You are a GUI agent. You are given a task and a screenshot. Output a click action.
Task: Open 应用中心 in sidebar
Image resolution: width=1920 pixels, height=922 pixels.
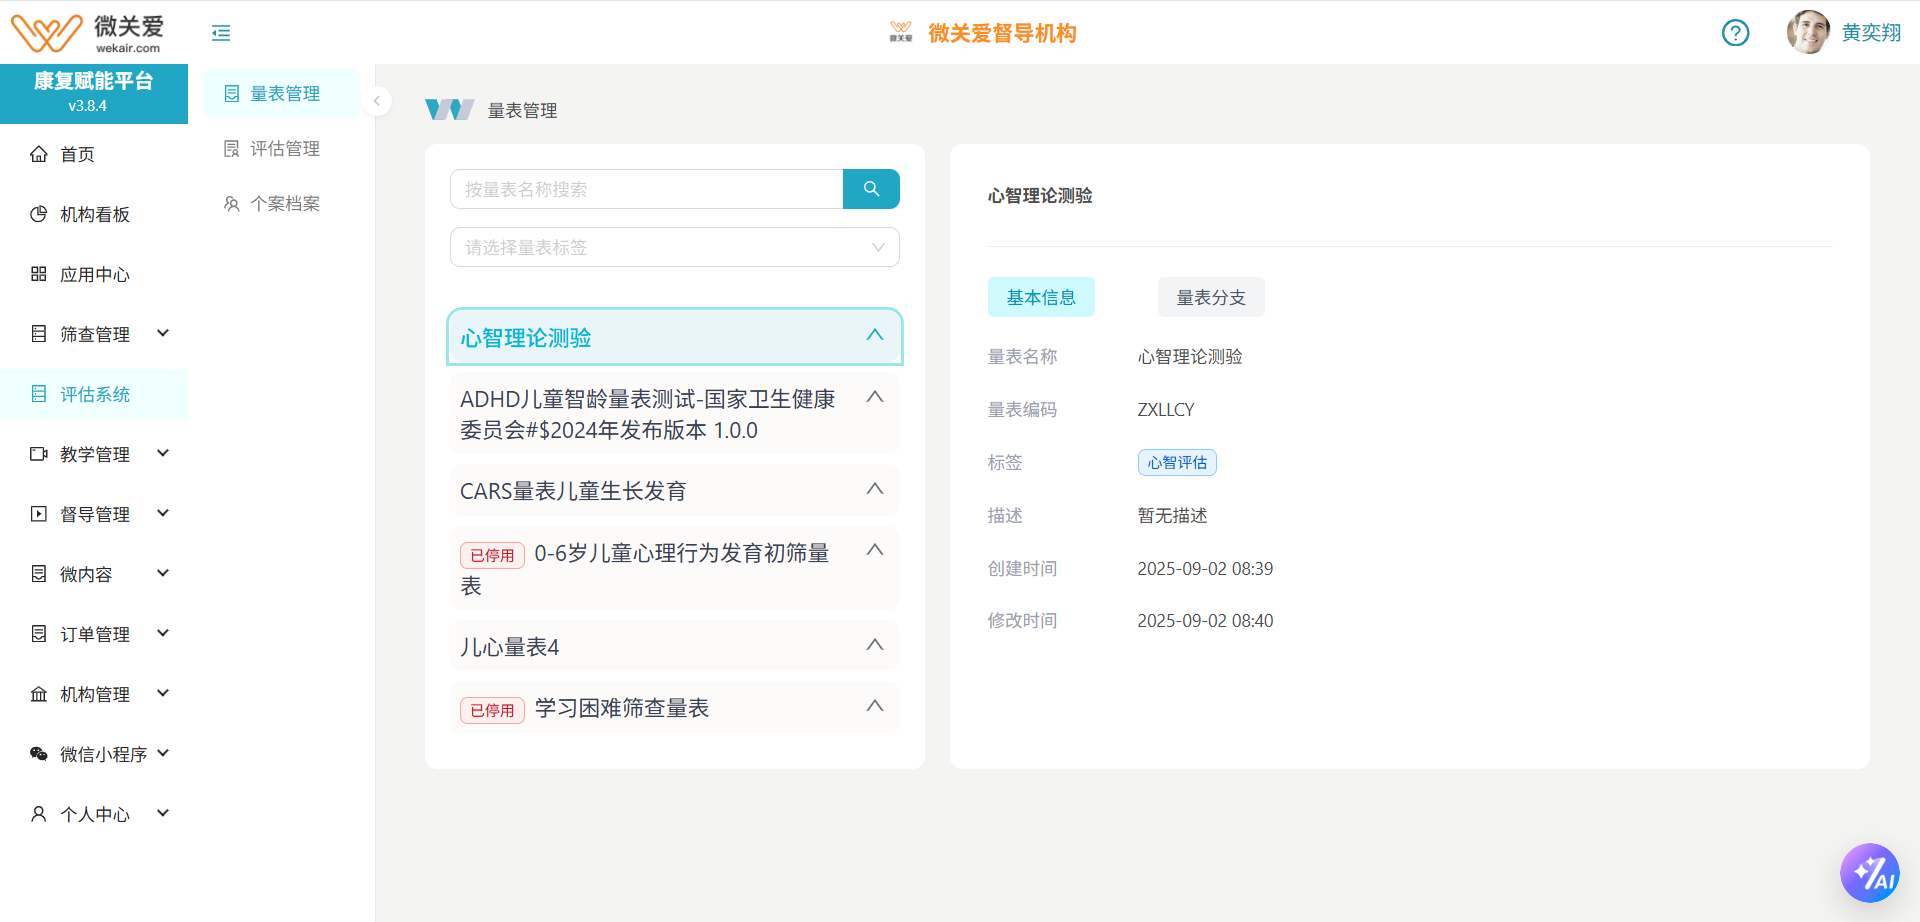tap(94, 274)
